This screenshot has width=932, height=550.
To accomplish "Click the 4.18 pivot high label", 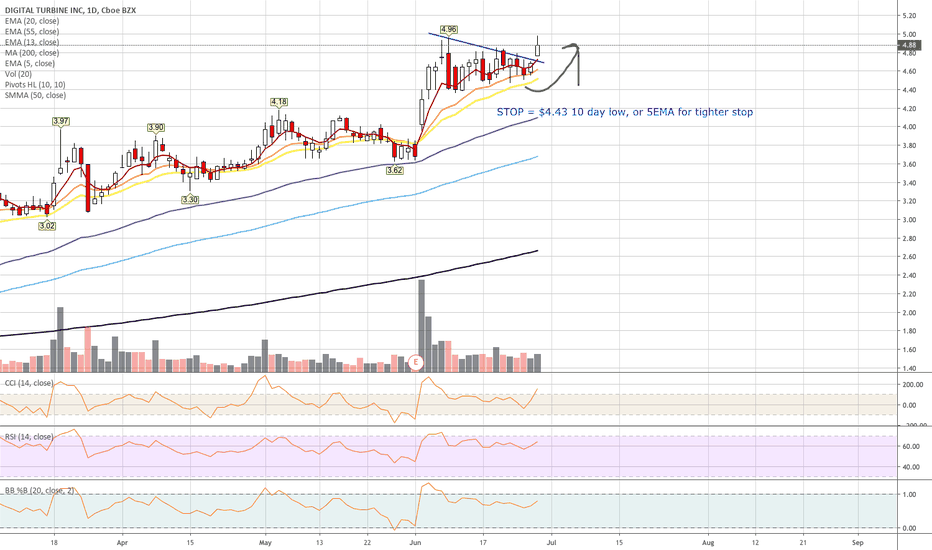I will point(279,102).
